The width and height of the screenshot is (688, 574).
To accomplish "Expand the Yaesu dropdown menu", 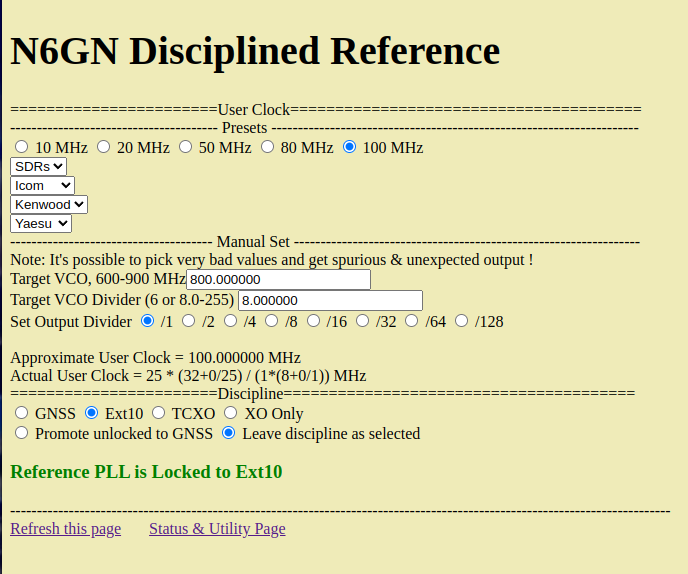I will (x=41, y=223).
